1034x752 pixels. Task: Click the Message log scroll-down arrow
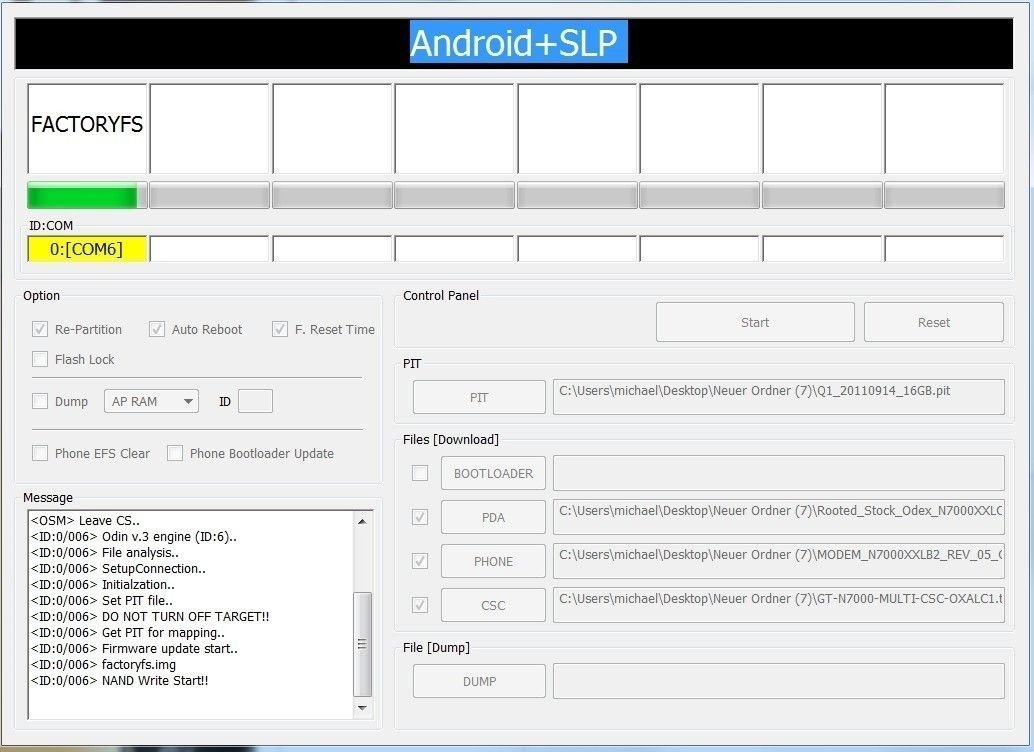tap(362, 708)
